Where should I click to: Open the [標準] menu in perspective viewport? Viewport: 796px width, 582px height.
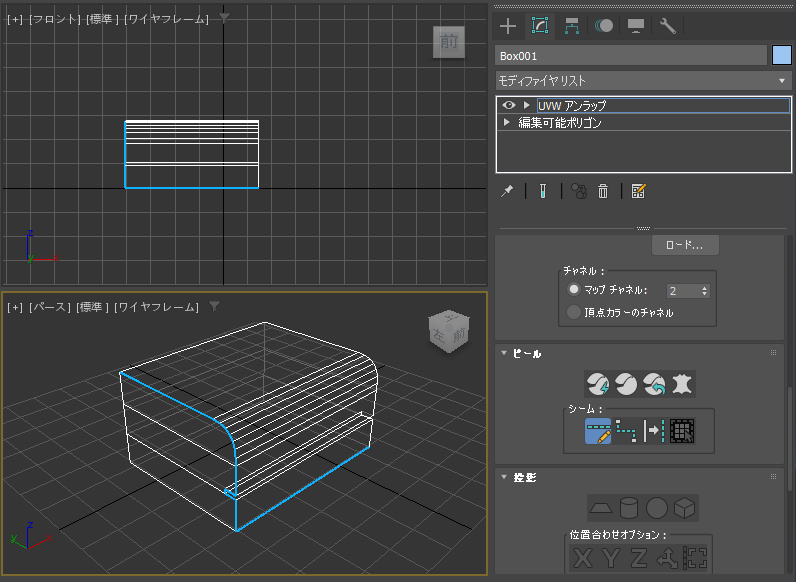(92, 307)
